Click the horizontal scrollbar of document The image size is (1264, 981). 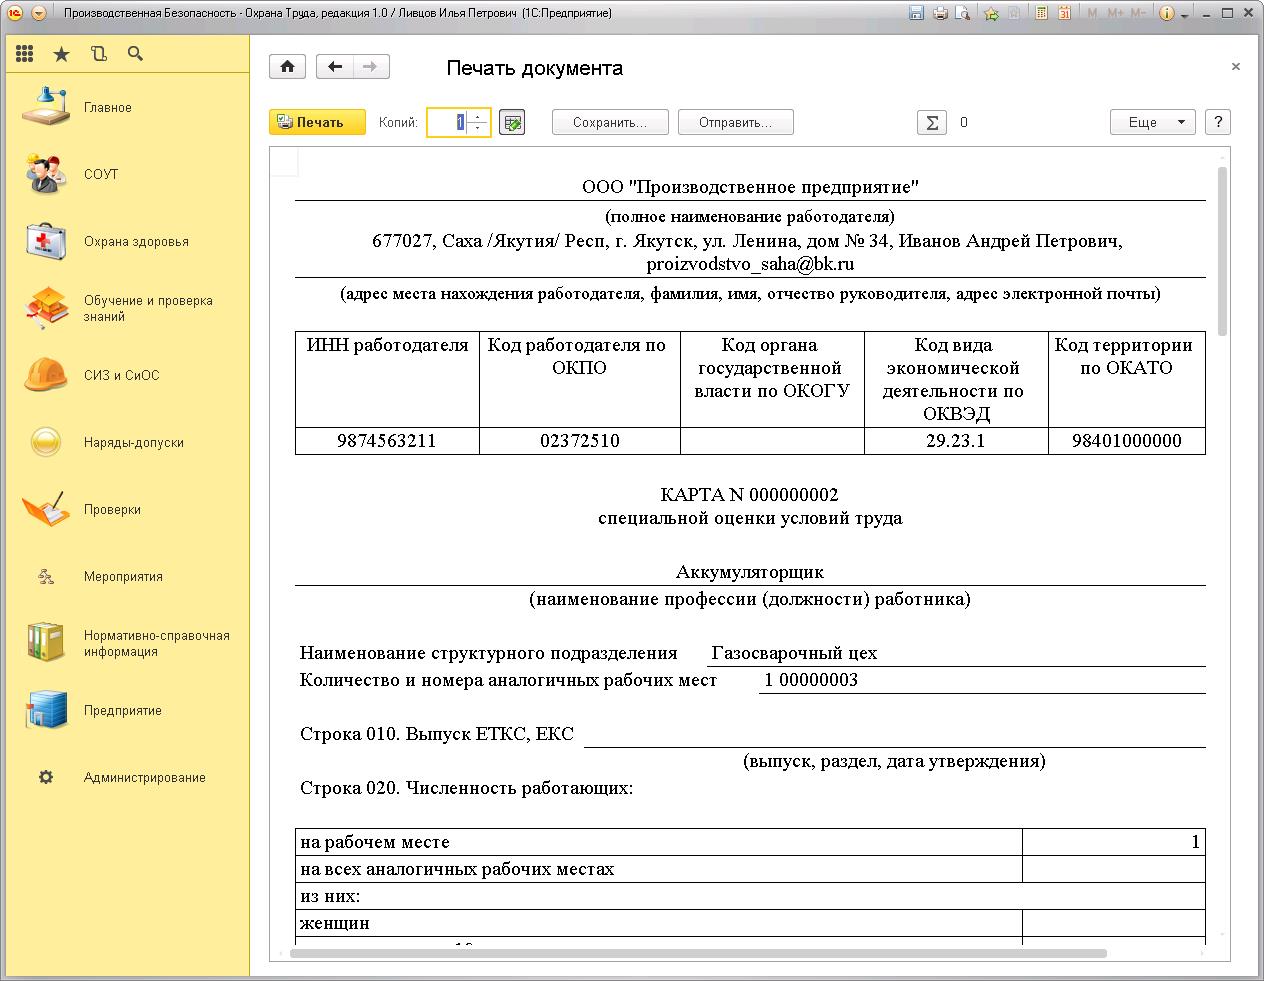(x=697, y=953)
